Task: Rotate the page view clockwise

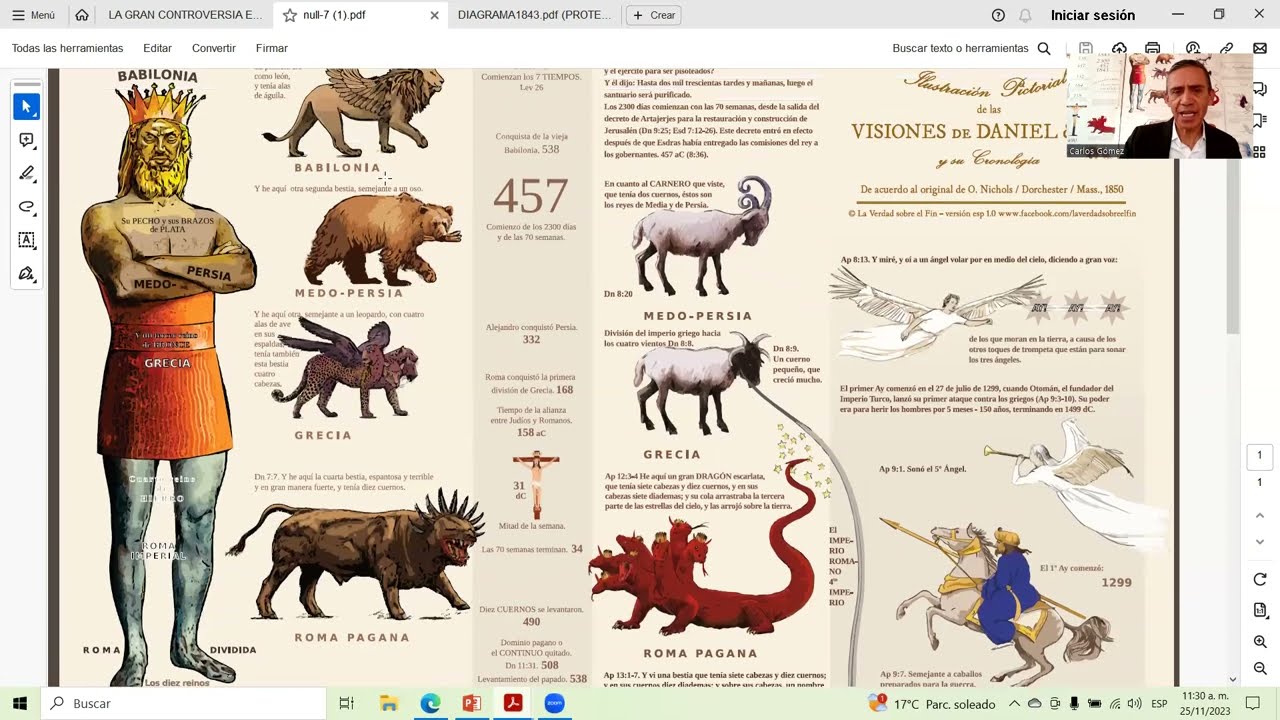Action: 1260,580
